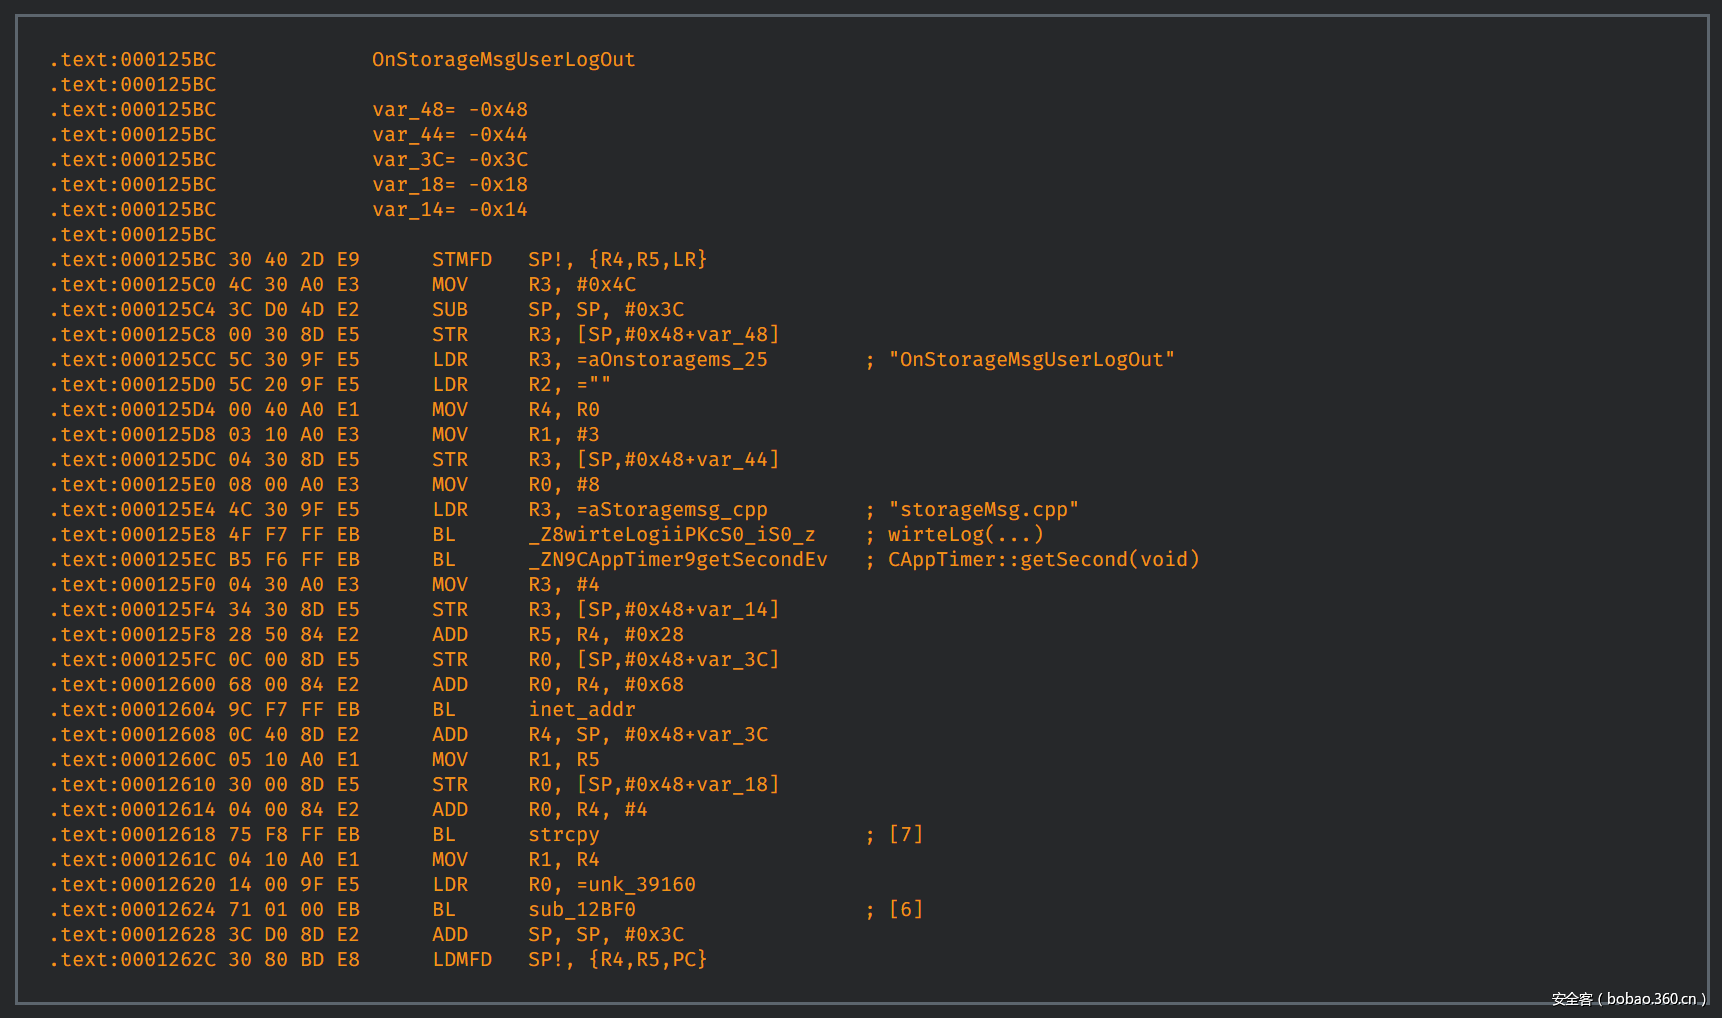Viewport: 1722px width, 1018px height.
Task: Click the wirteLog(...) comment text
Action: click(965, 535)
